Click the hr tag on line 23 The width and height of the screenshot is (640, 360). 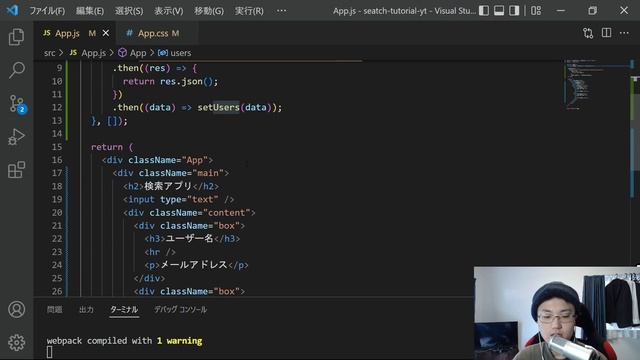[x=160, y=252]
